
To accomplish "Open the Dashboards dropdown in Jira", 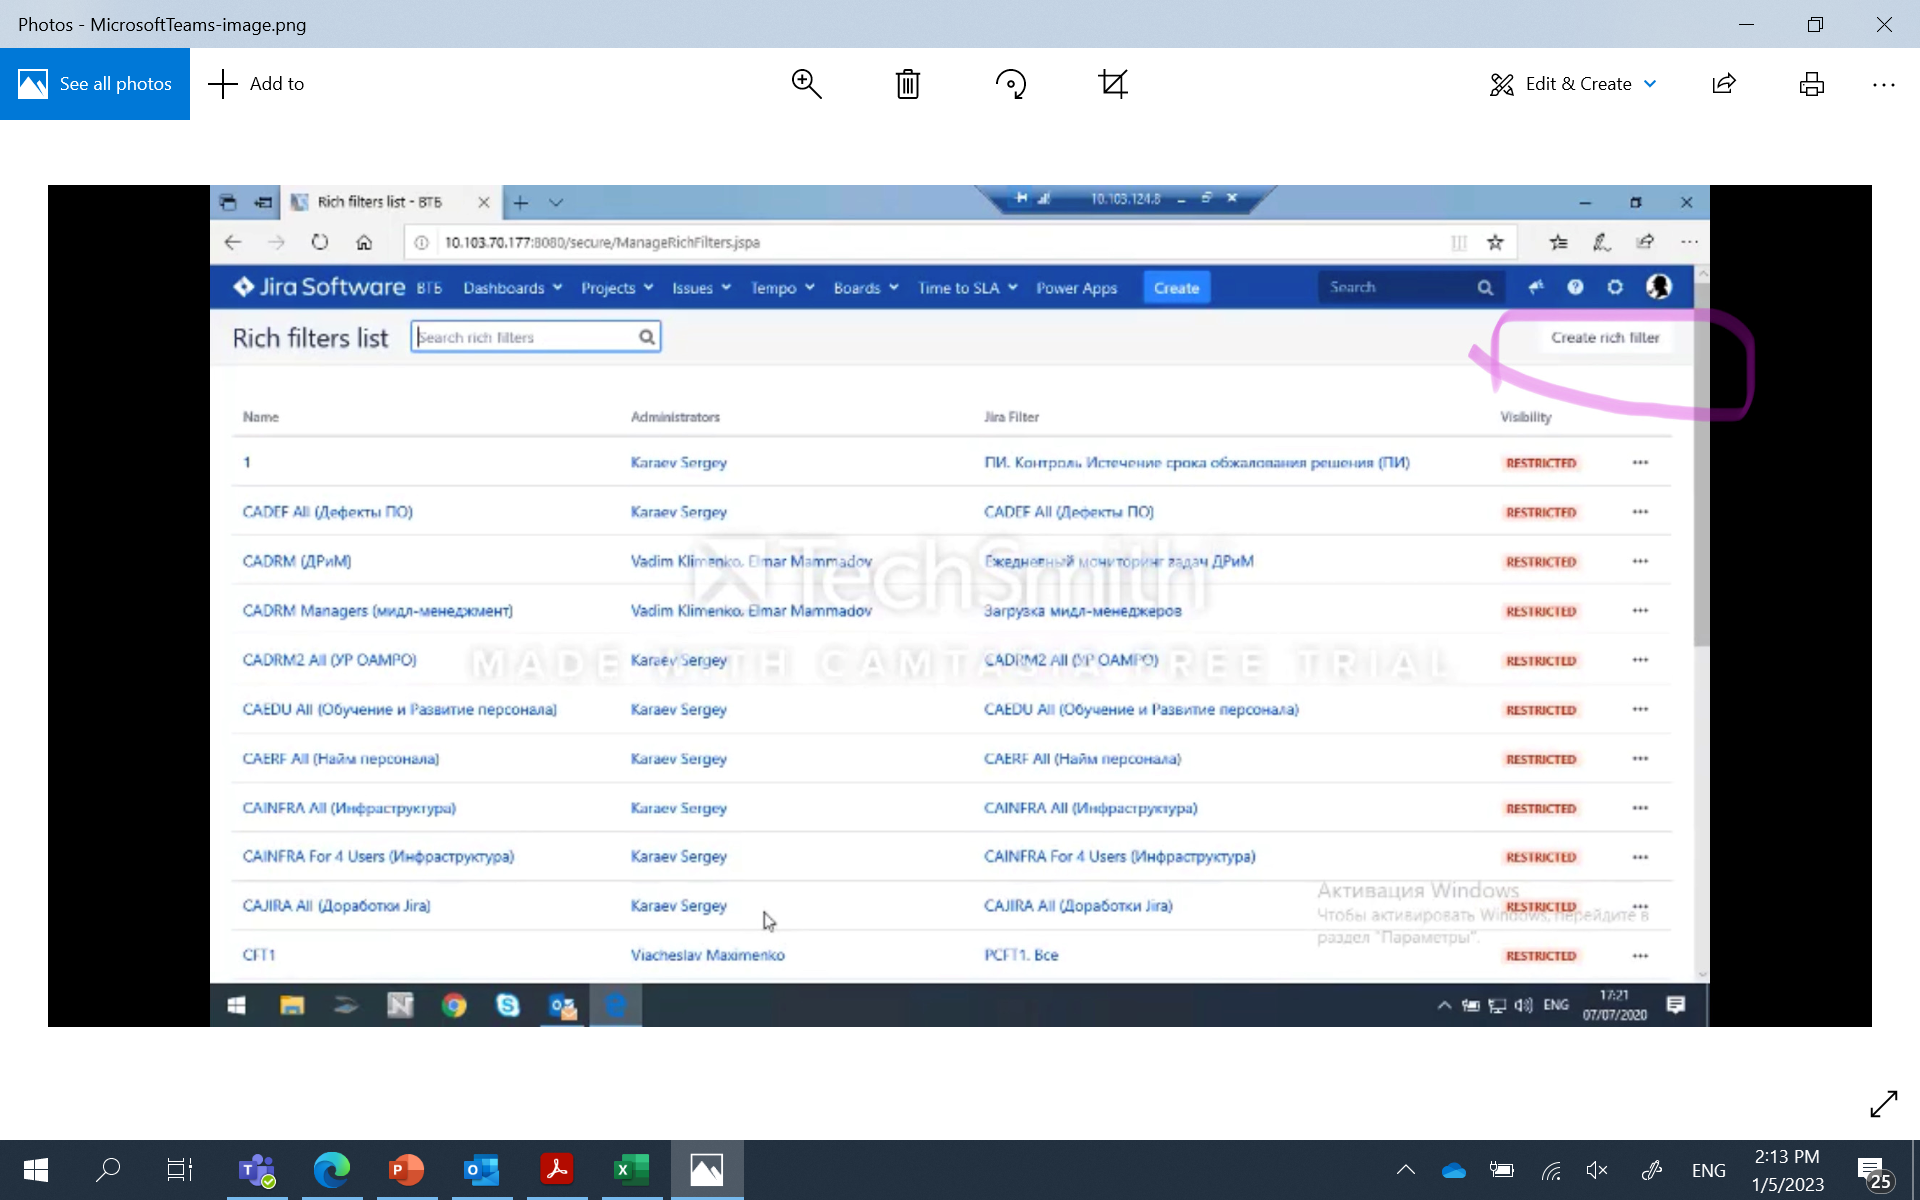I will point(511,288).
